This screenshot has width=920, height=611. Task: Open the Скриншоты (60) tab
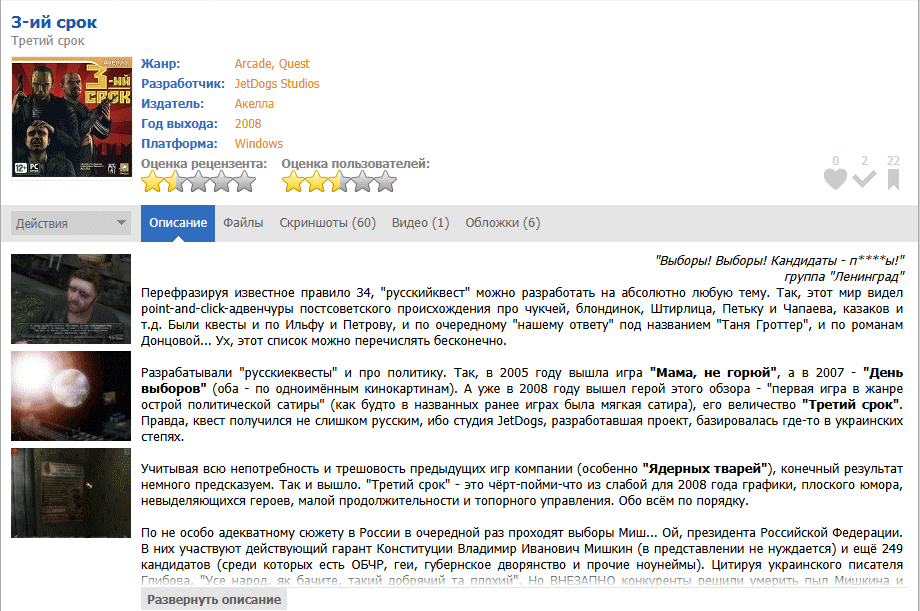coord(327,223)
